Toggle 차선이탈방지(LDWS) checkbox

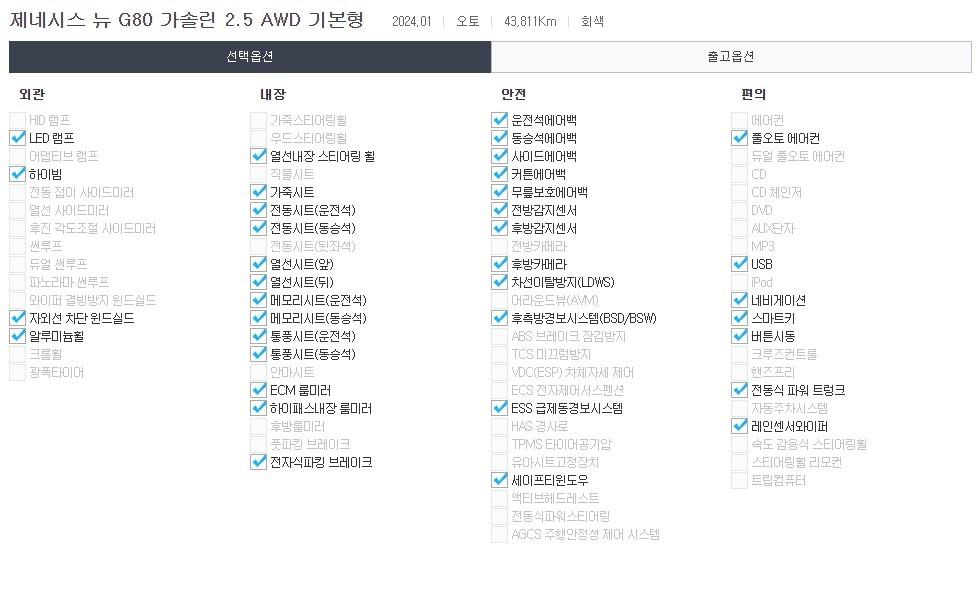pos(500,282)
